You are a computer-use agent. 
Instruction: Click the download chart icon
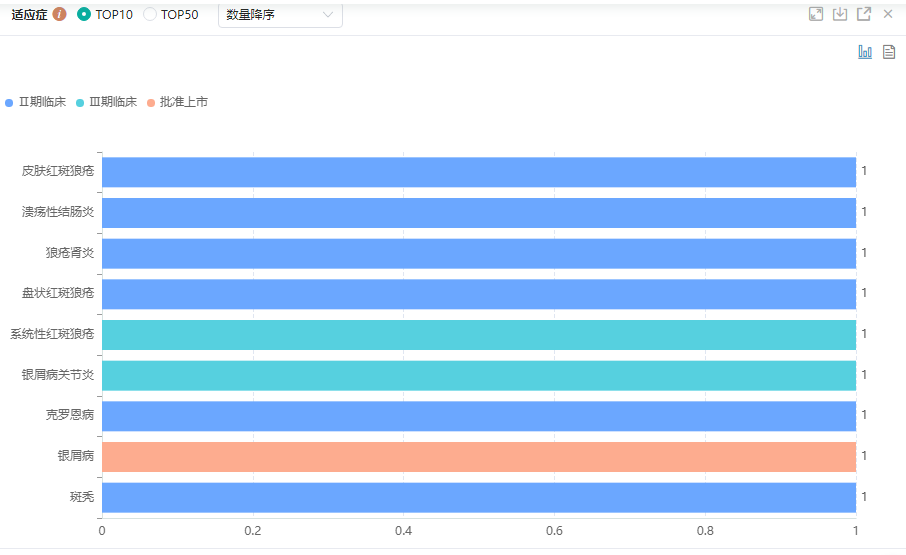coord(840,14)
